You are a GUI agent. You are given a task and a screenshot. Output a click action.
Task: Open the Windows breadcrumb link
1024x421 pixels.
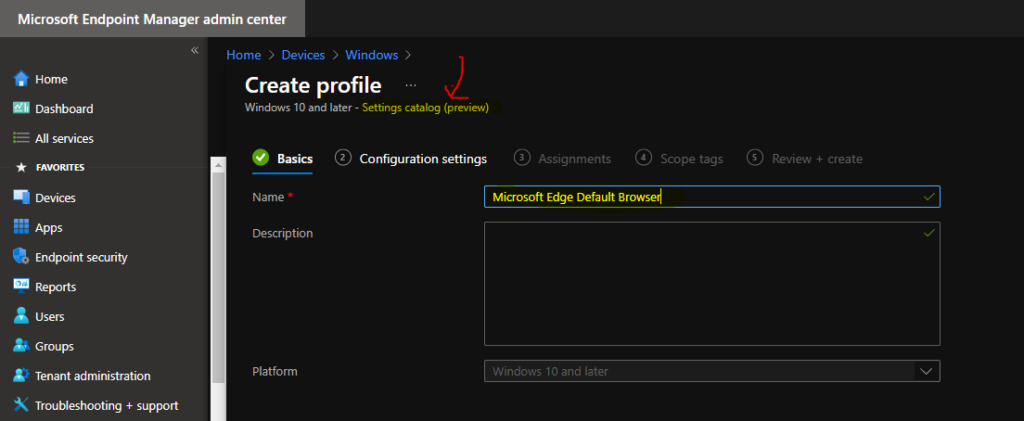(372, 55)
